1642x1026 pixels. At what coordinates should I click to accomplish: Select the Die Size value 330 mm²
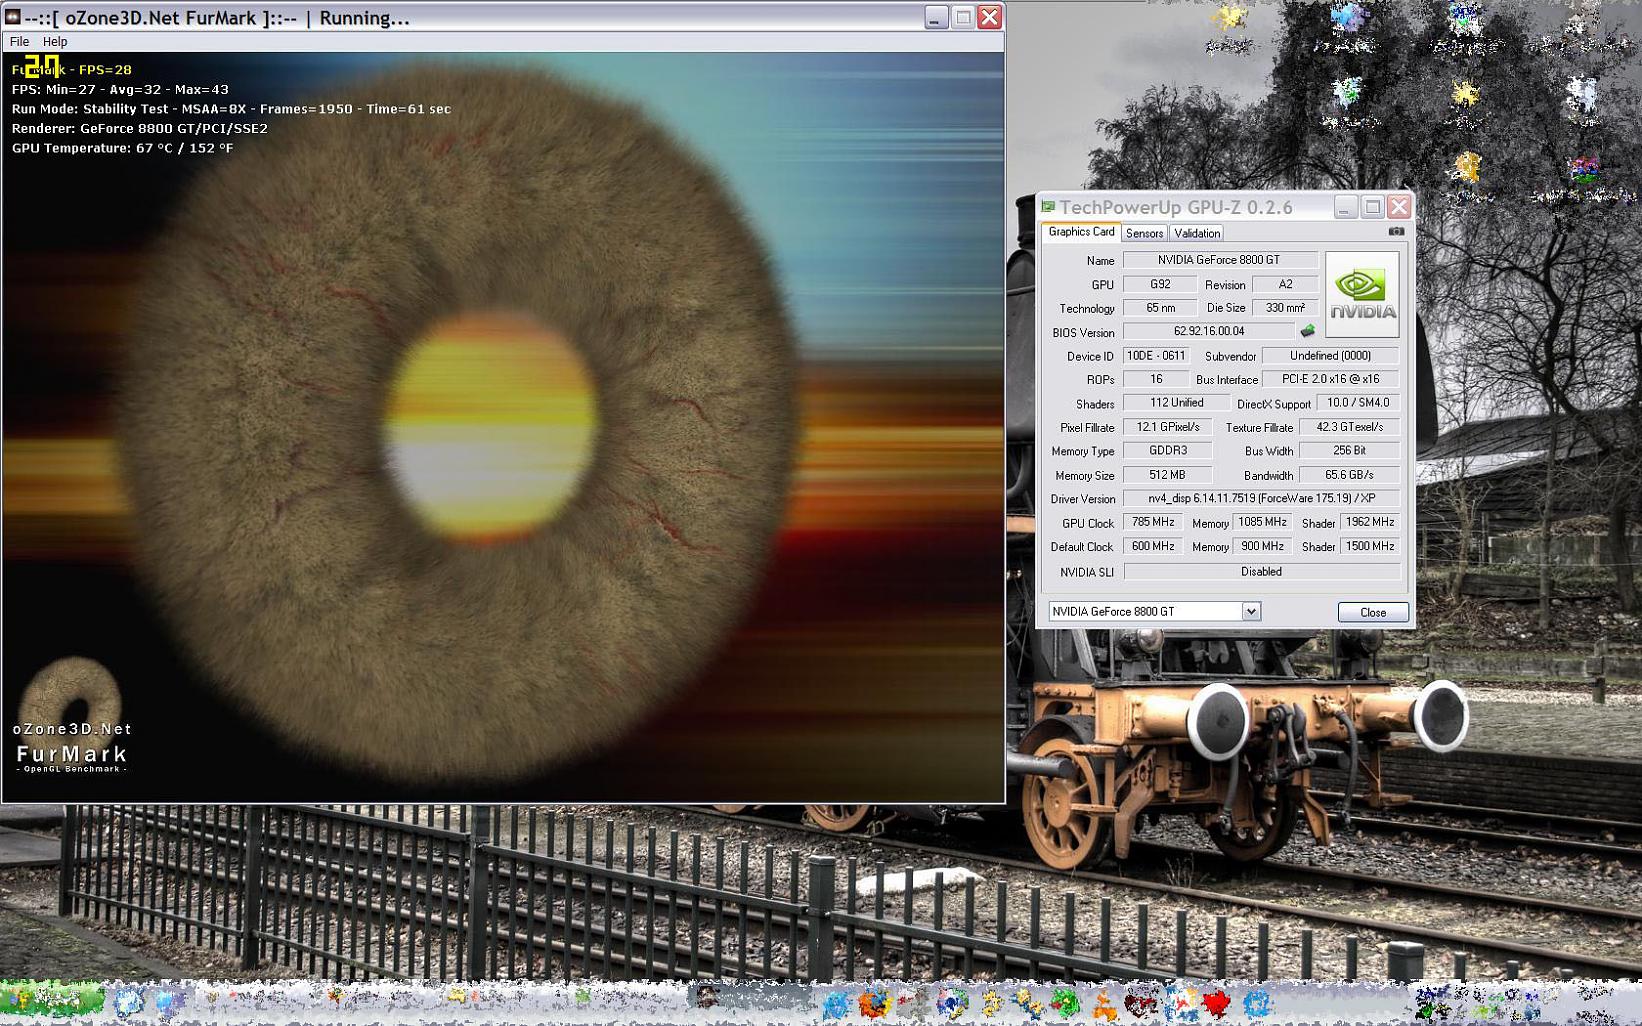coord(1285,308)
